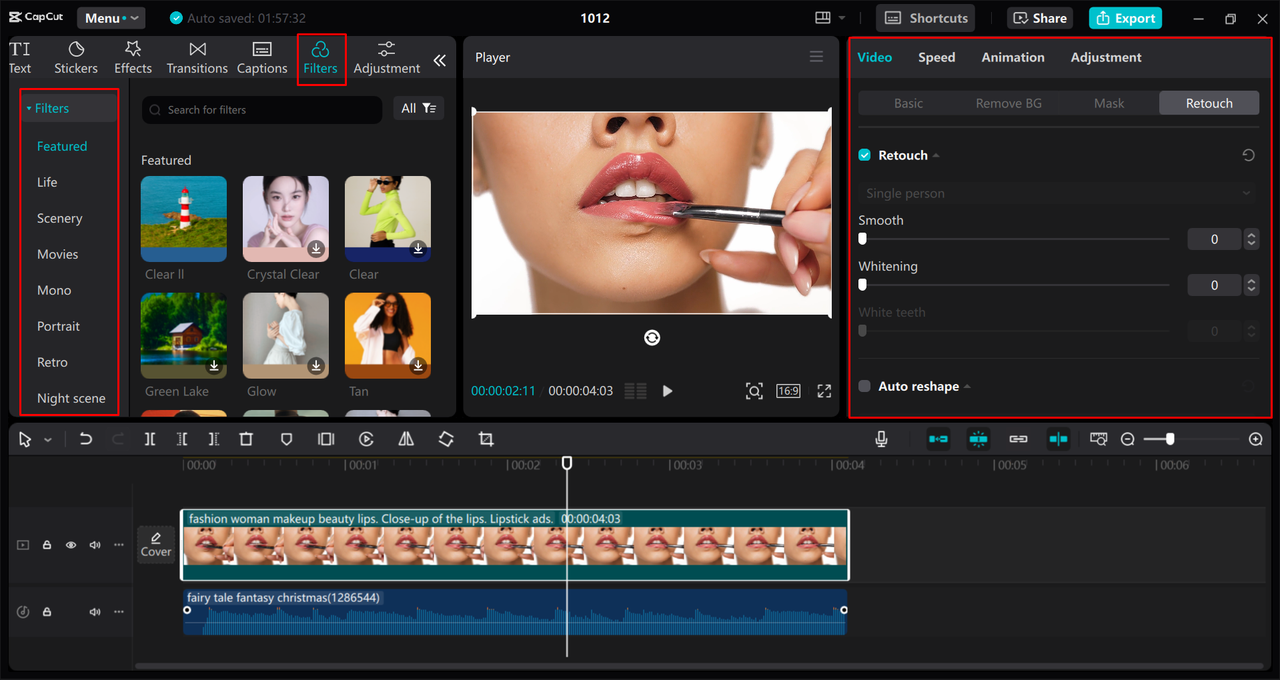Open the All filter sort dropdown
Image resolution: width=1280 pixels, height=680 pixels.
click(418, 108)
